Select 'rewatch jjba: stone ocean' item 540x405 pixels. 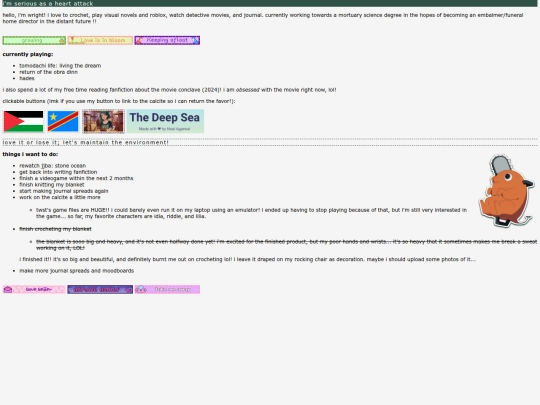tap(53, 166)
